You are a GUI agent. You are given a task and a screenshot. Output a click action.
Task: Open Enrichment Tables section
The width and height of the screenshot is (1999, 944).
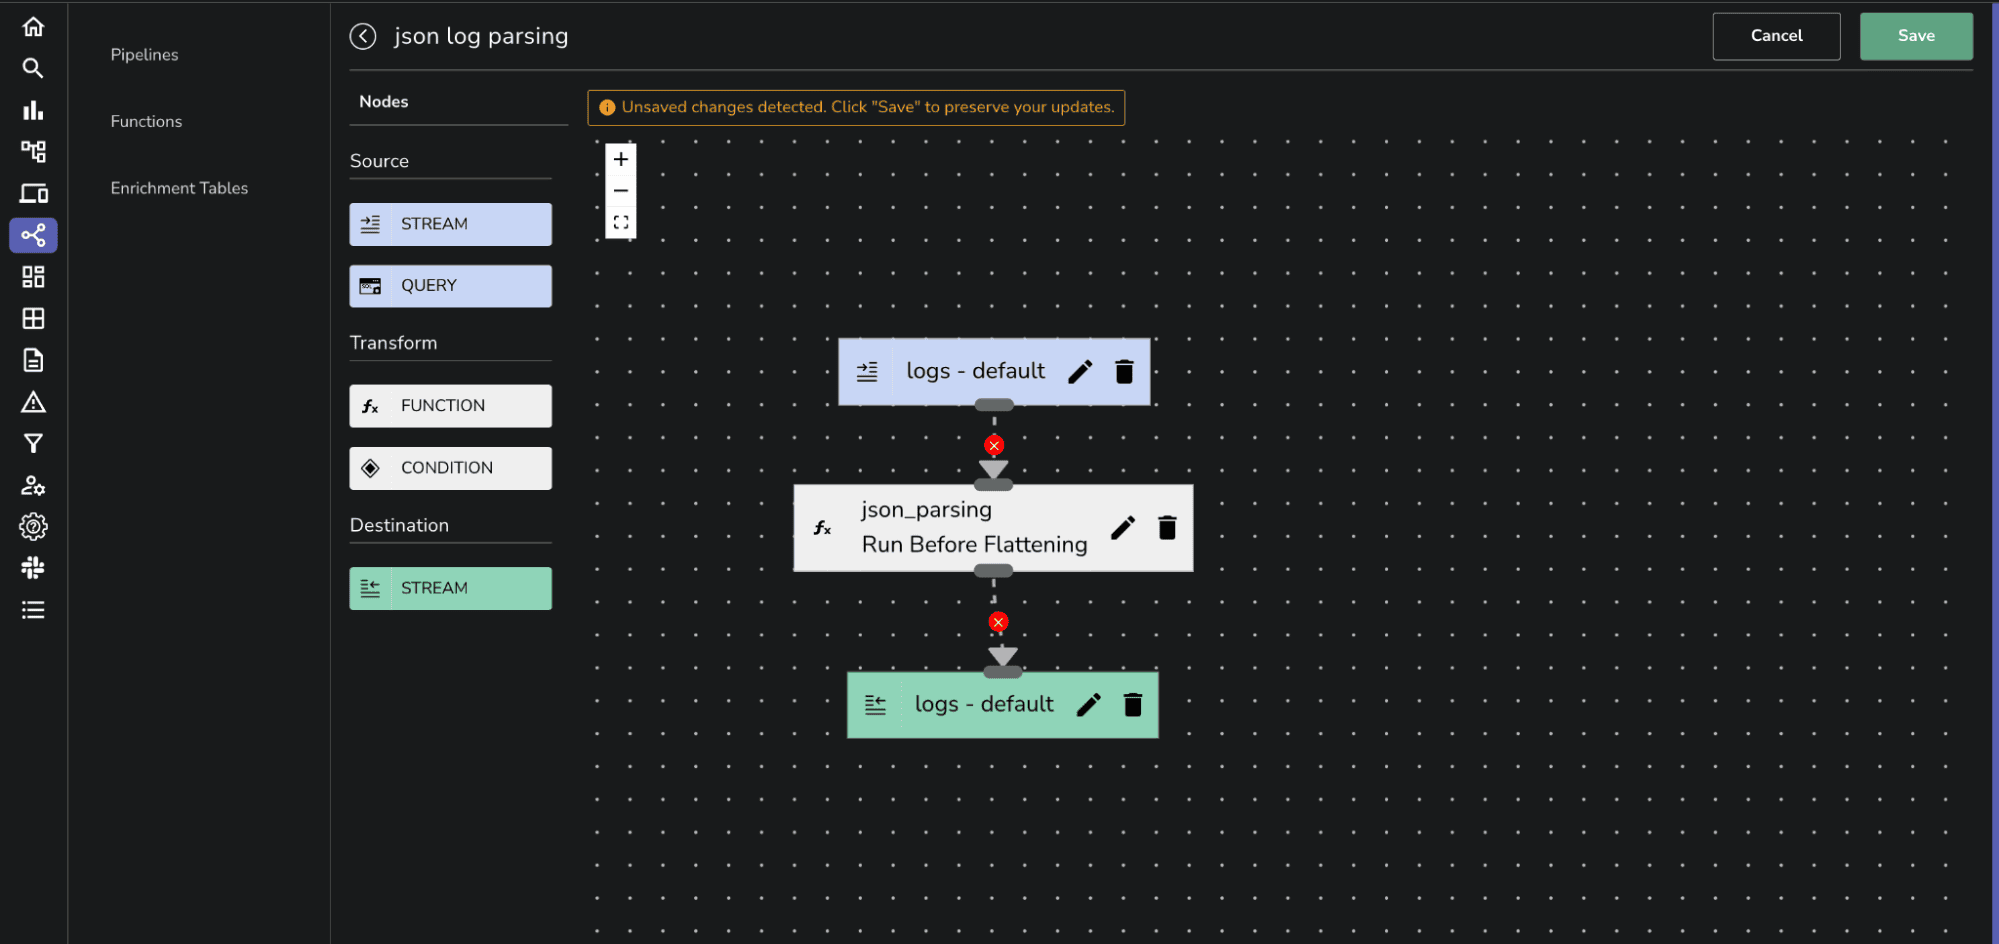[179, 187]
